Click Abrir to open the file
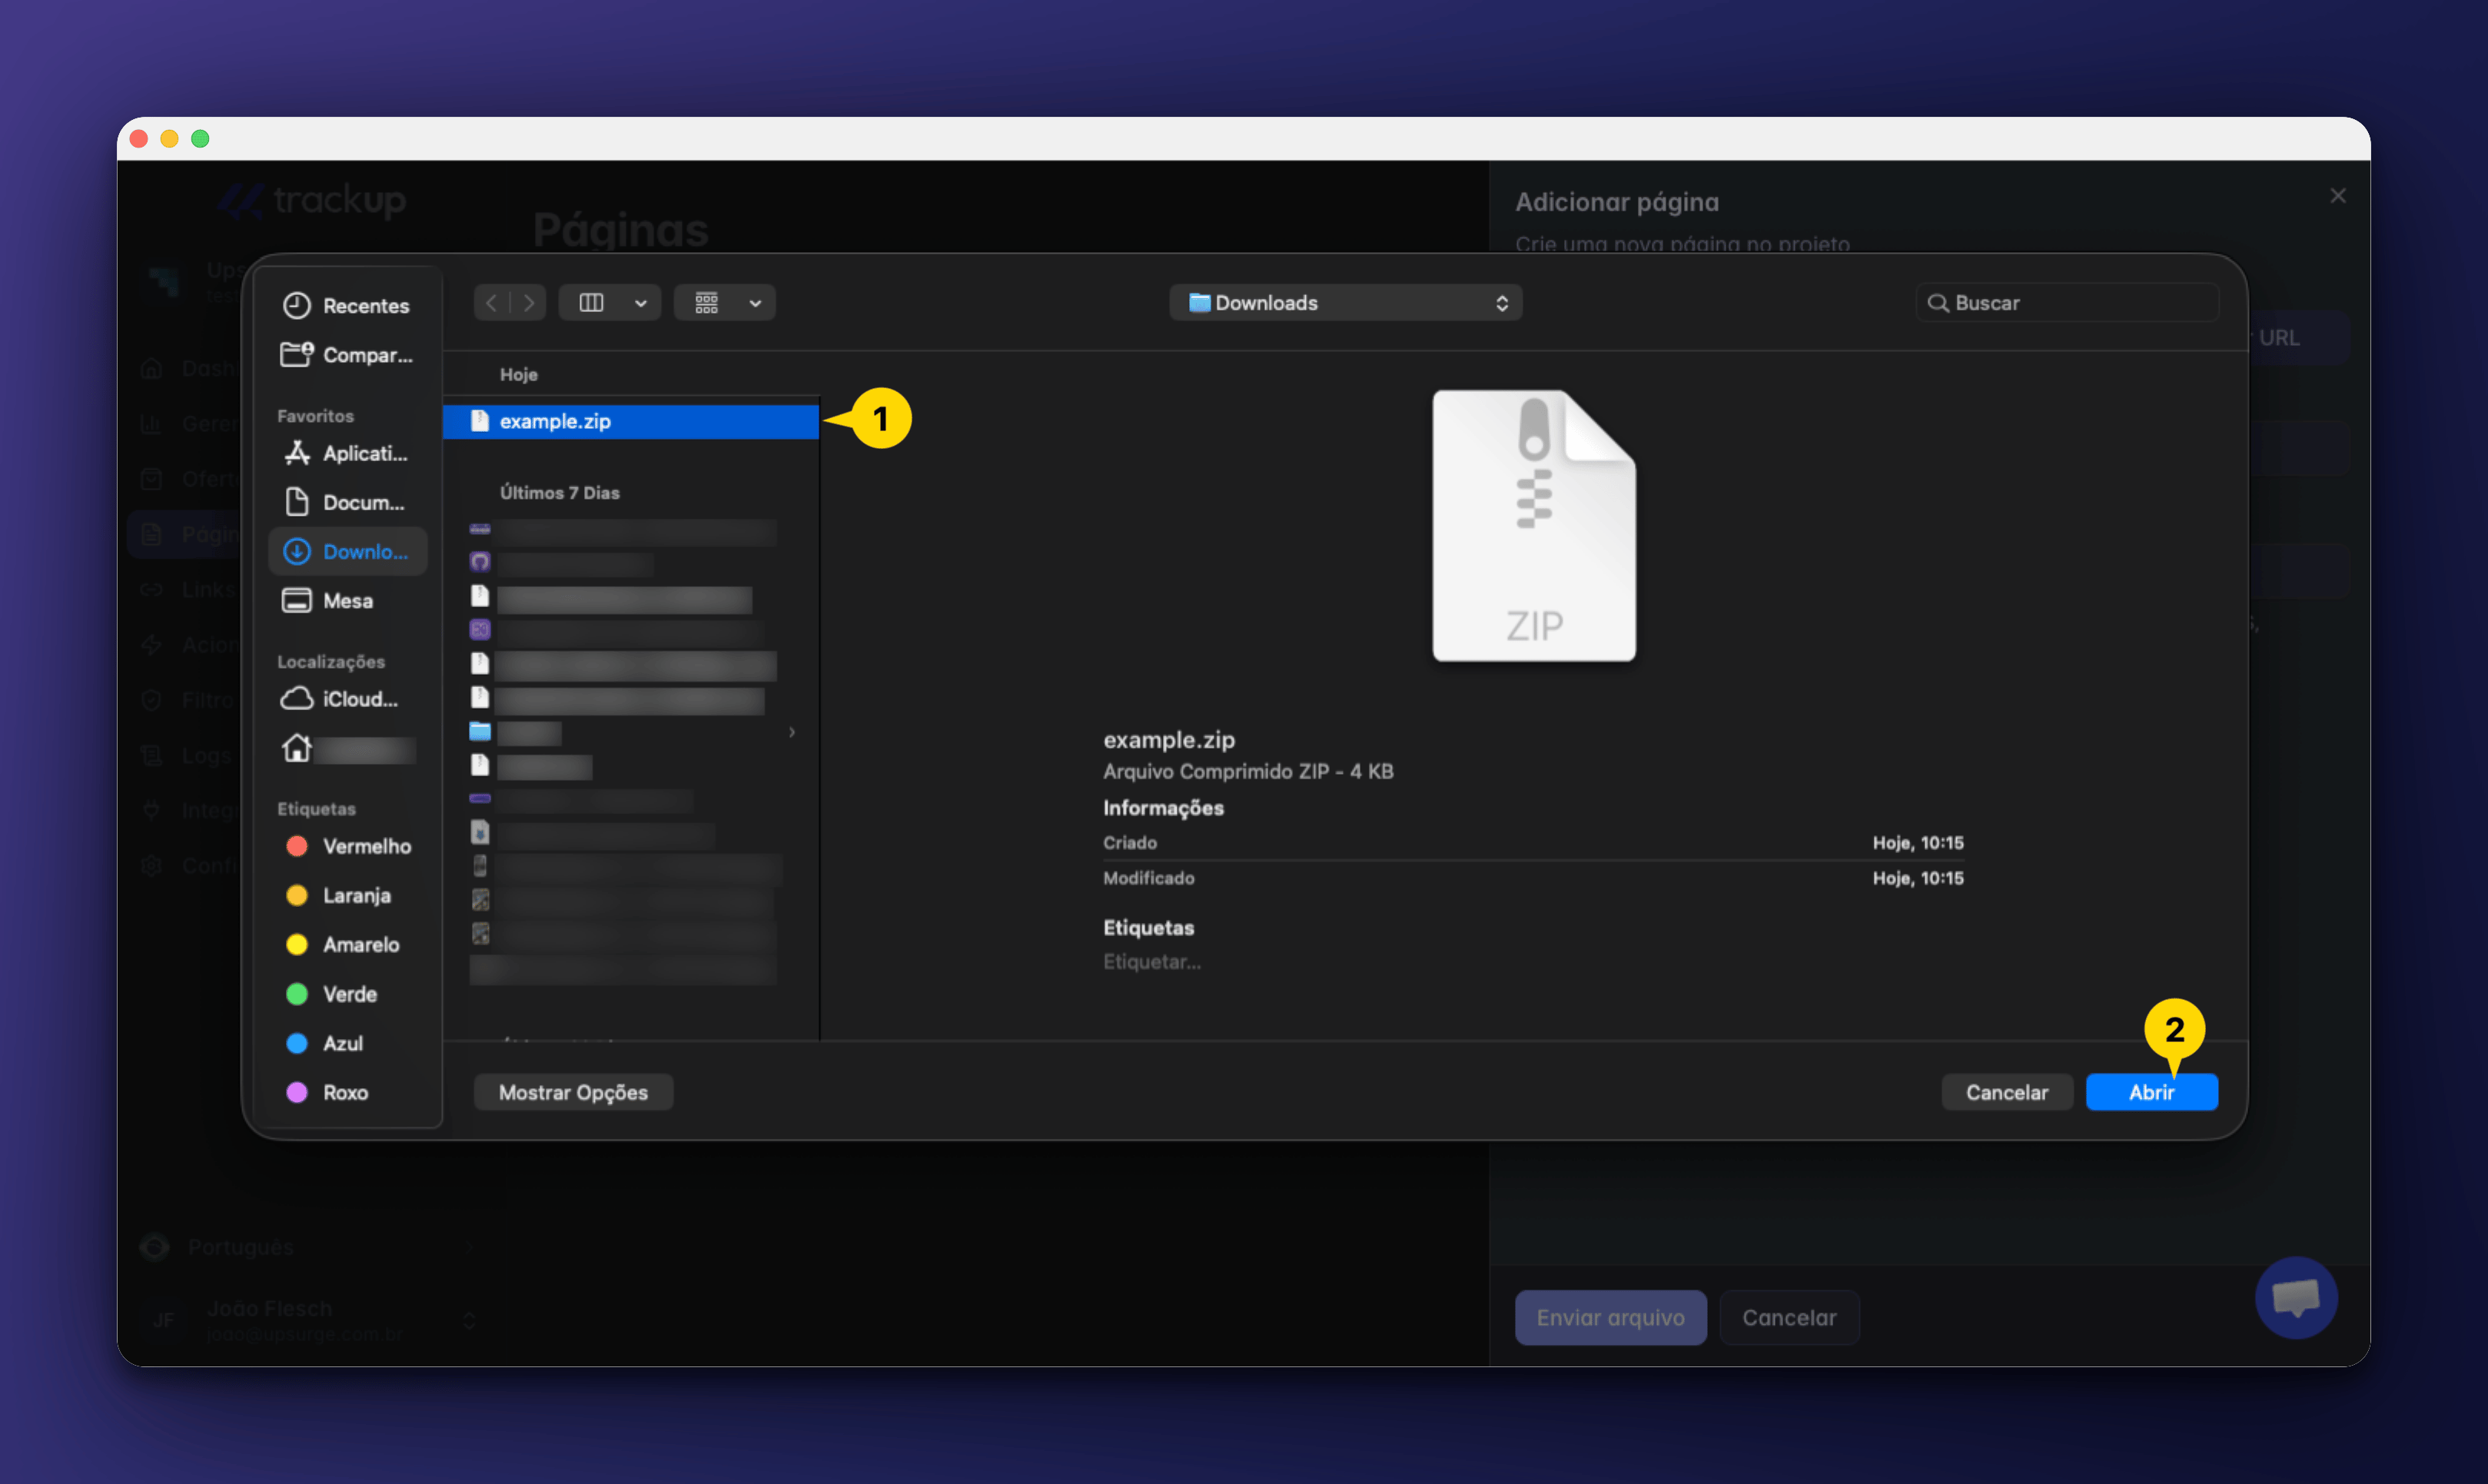 (x=2151, y=1092)
